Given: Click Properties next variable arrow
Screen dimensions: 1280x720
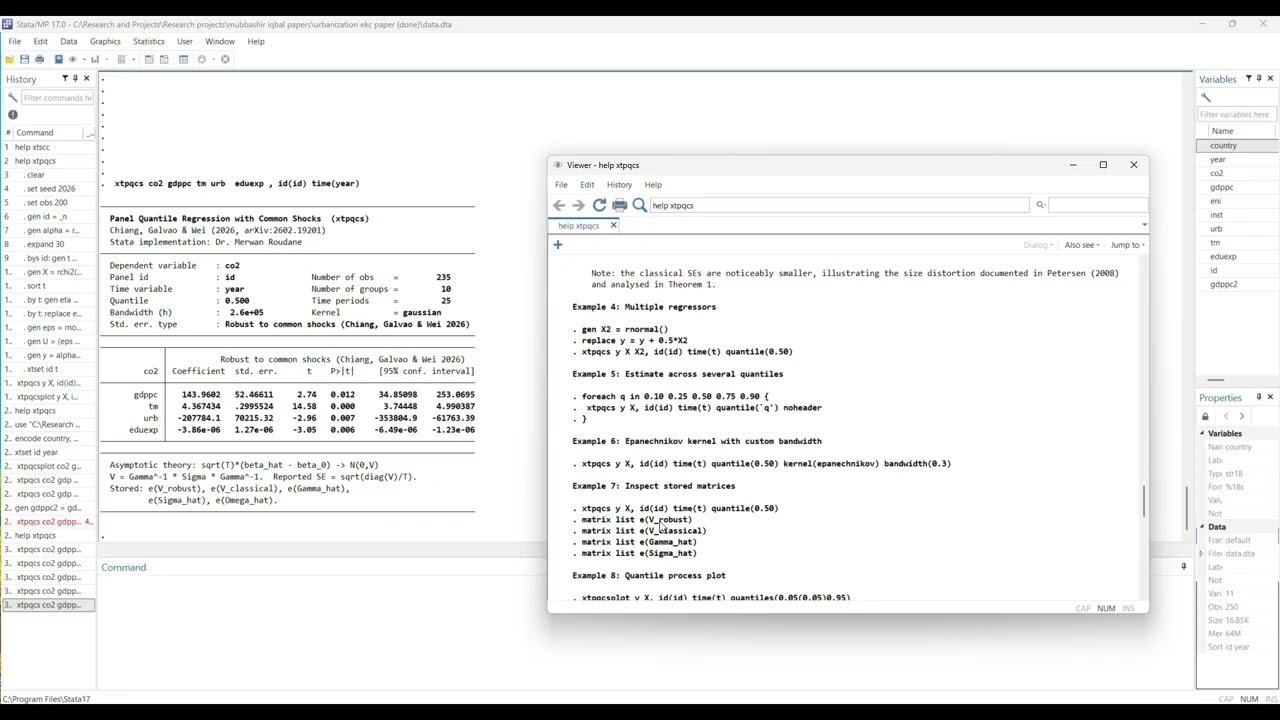Looking at the screenshot, I should [1242, 417].
